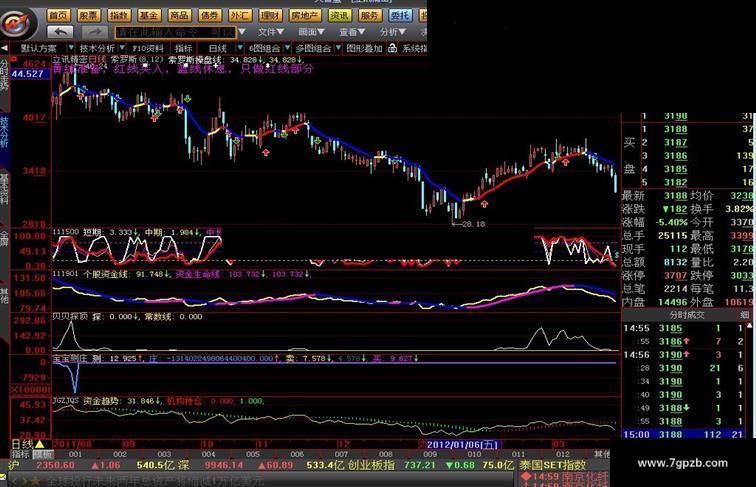Expand the 默认方案 dropdown arrow
756x487 pixels.
coord(71,48)
